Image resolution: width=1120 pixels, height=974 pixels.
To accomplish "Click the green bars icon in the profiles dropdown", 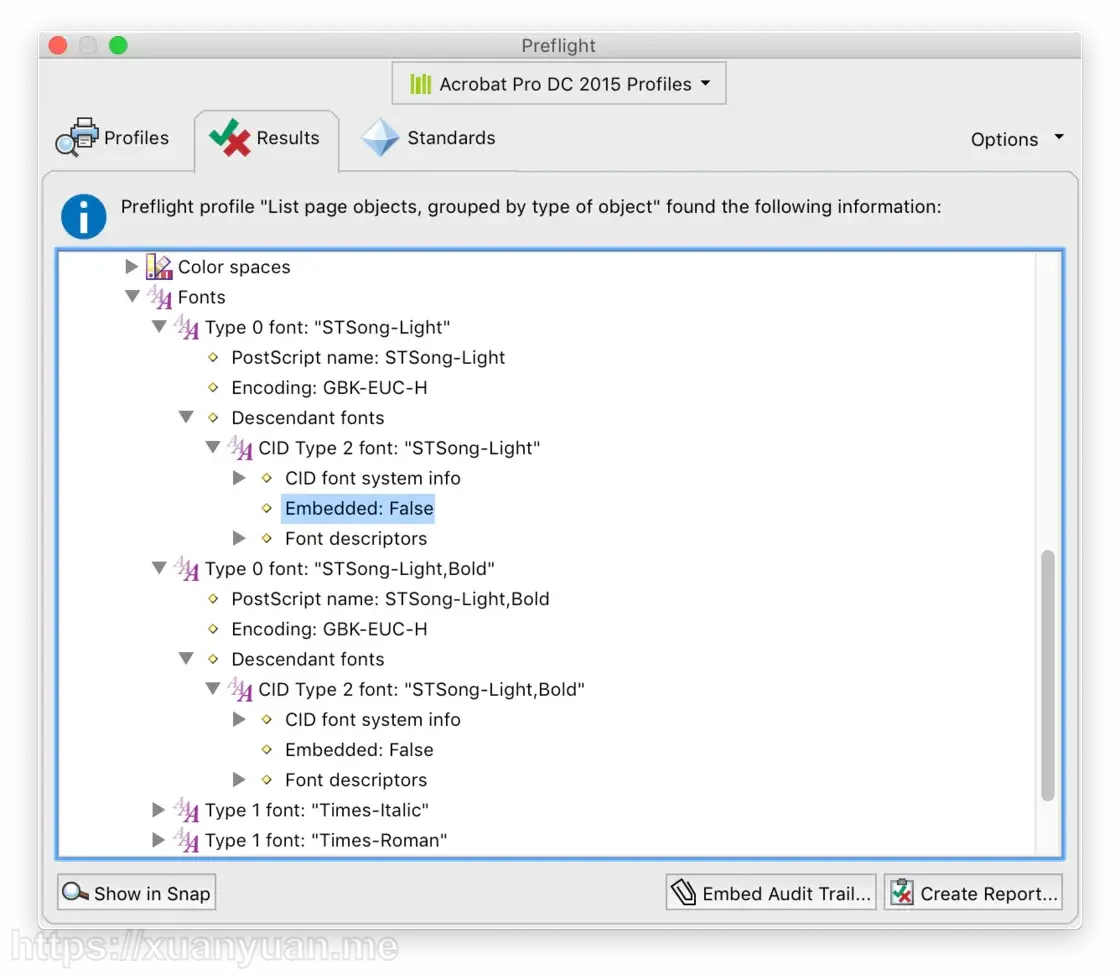I will tap(421, 84).
